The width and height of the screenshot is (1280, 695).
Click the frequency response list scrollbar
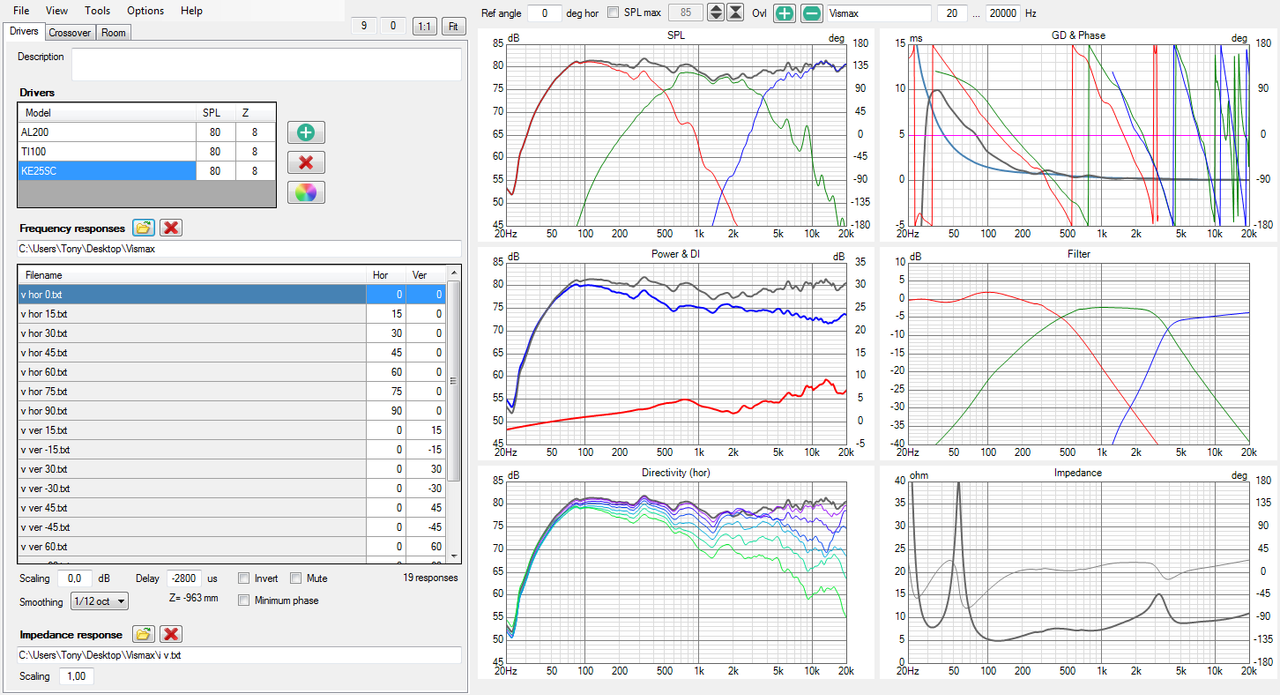click(x=453, y=380)
